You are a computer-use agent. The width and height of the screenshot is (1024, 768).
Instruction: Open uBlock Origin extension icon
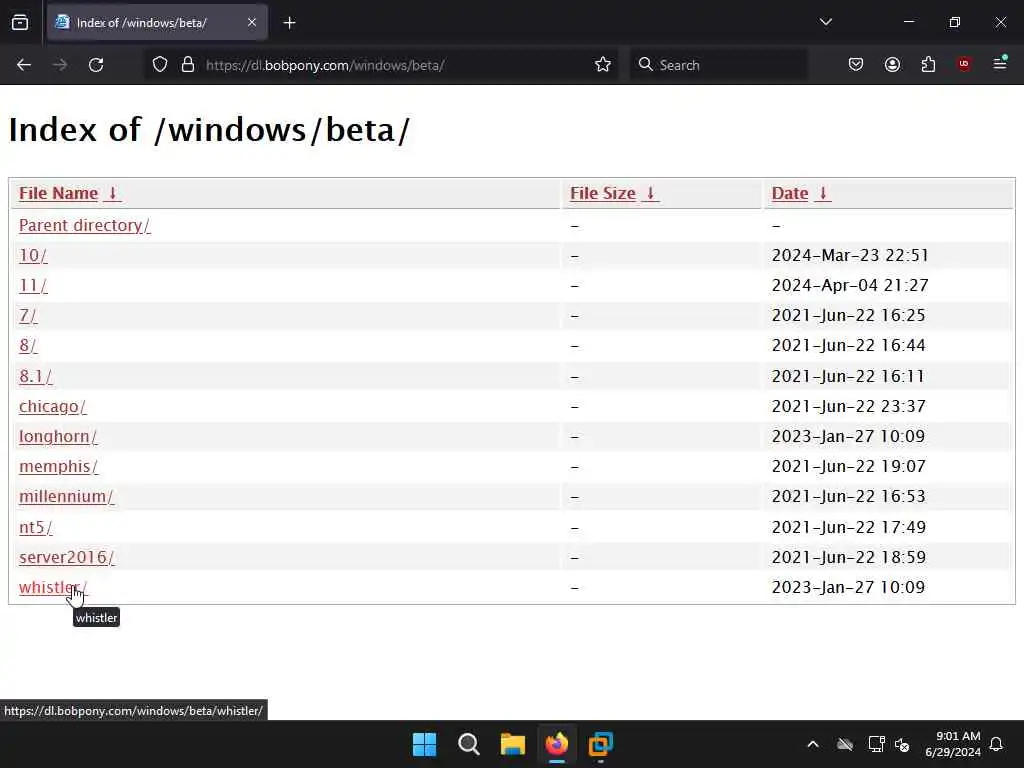(964, 64)
